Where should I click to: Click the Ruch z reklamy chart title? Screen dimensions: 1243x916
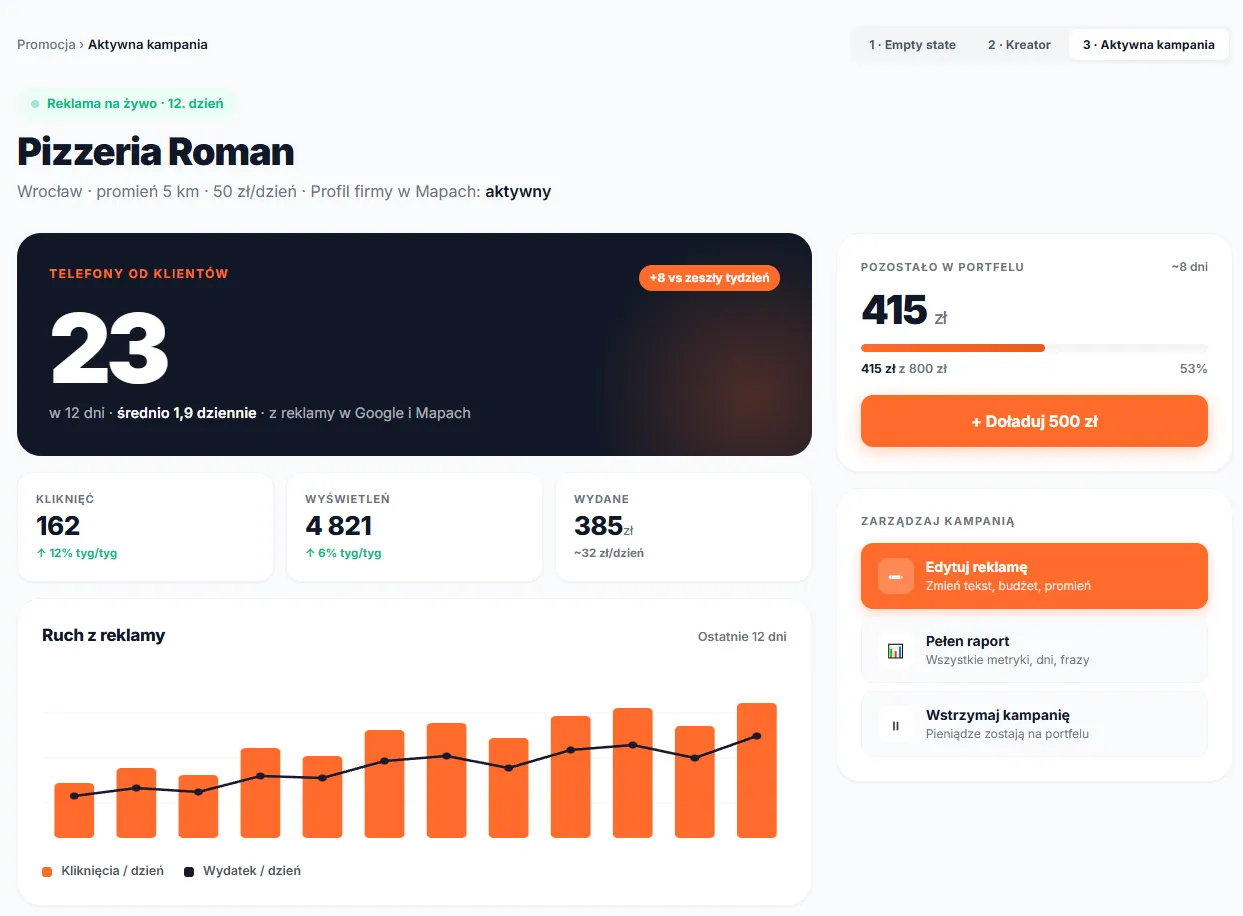coord(103,635)
